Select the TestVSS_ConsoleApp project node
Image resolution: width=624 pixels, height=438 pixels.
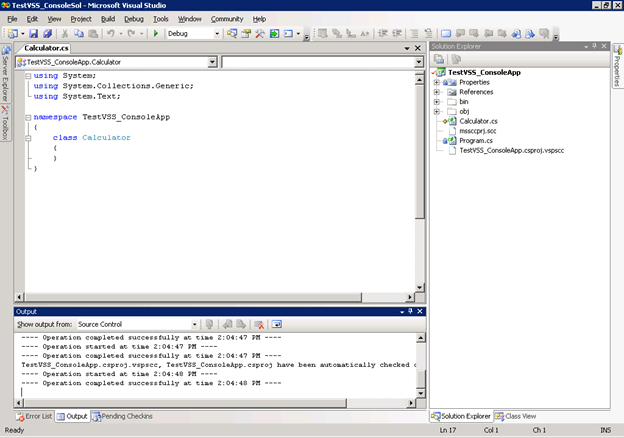(x=484, y=72)
